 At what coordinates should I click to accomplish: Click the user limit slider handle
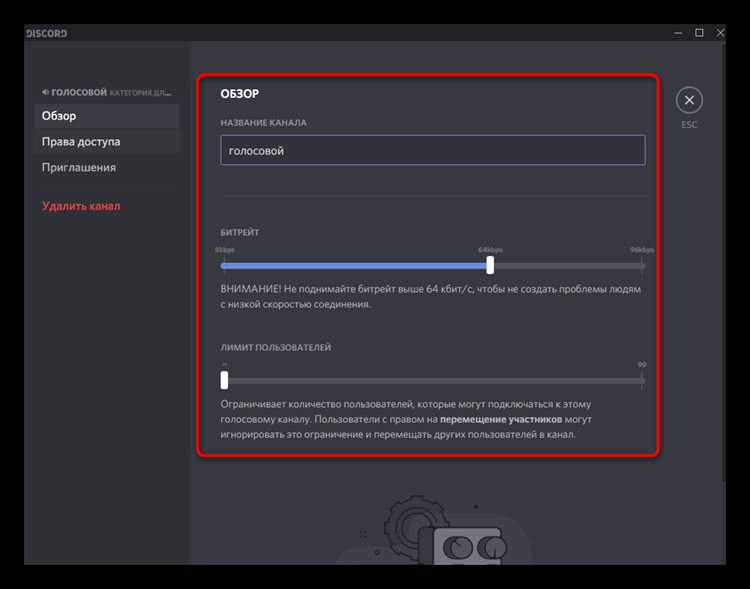point(224,380)
